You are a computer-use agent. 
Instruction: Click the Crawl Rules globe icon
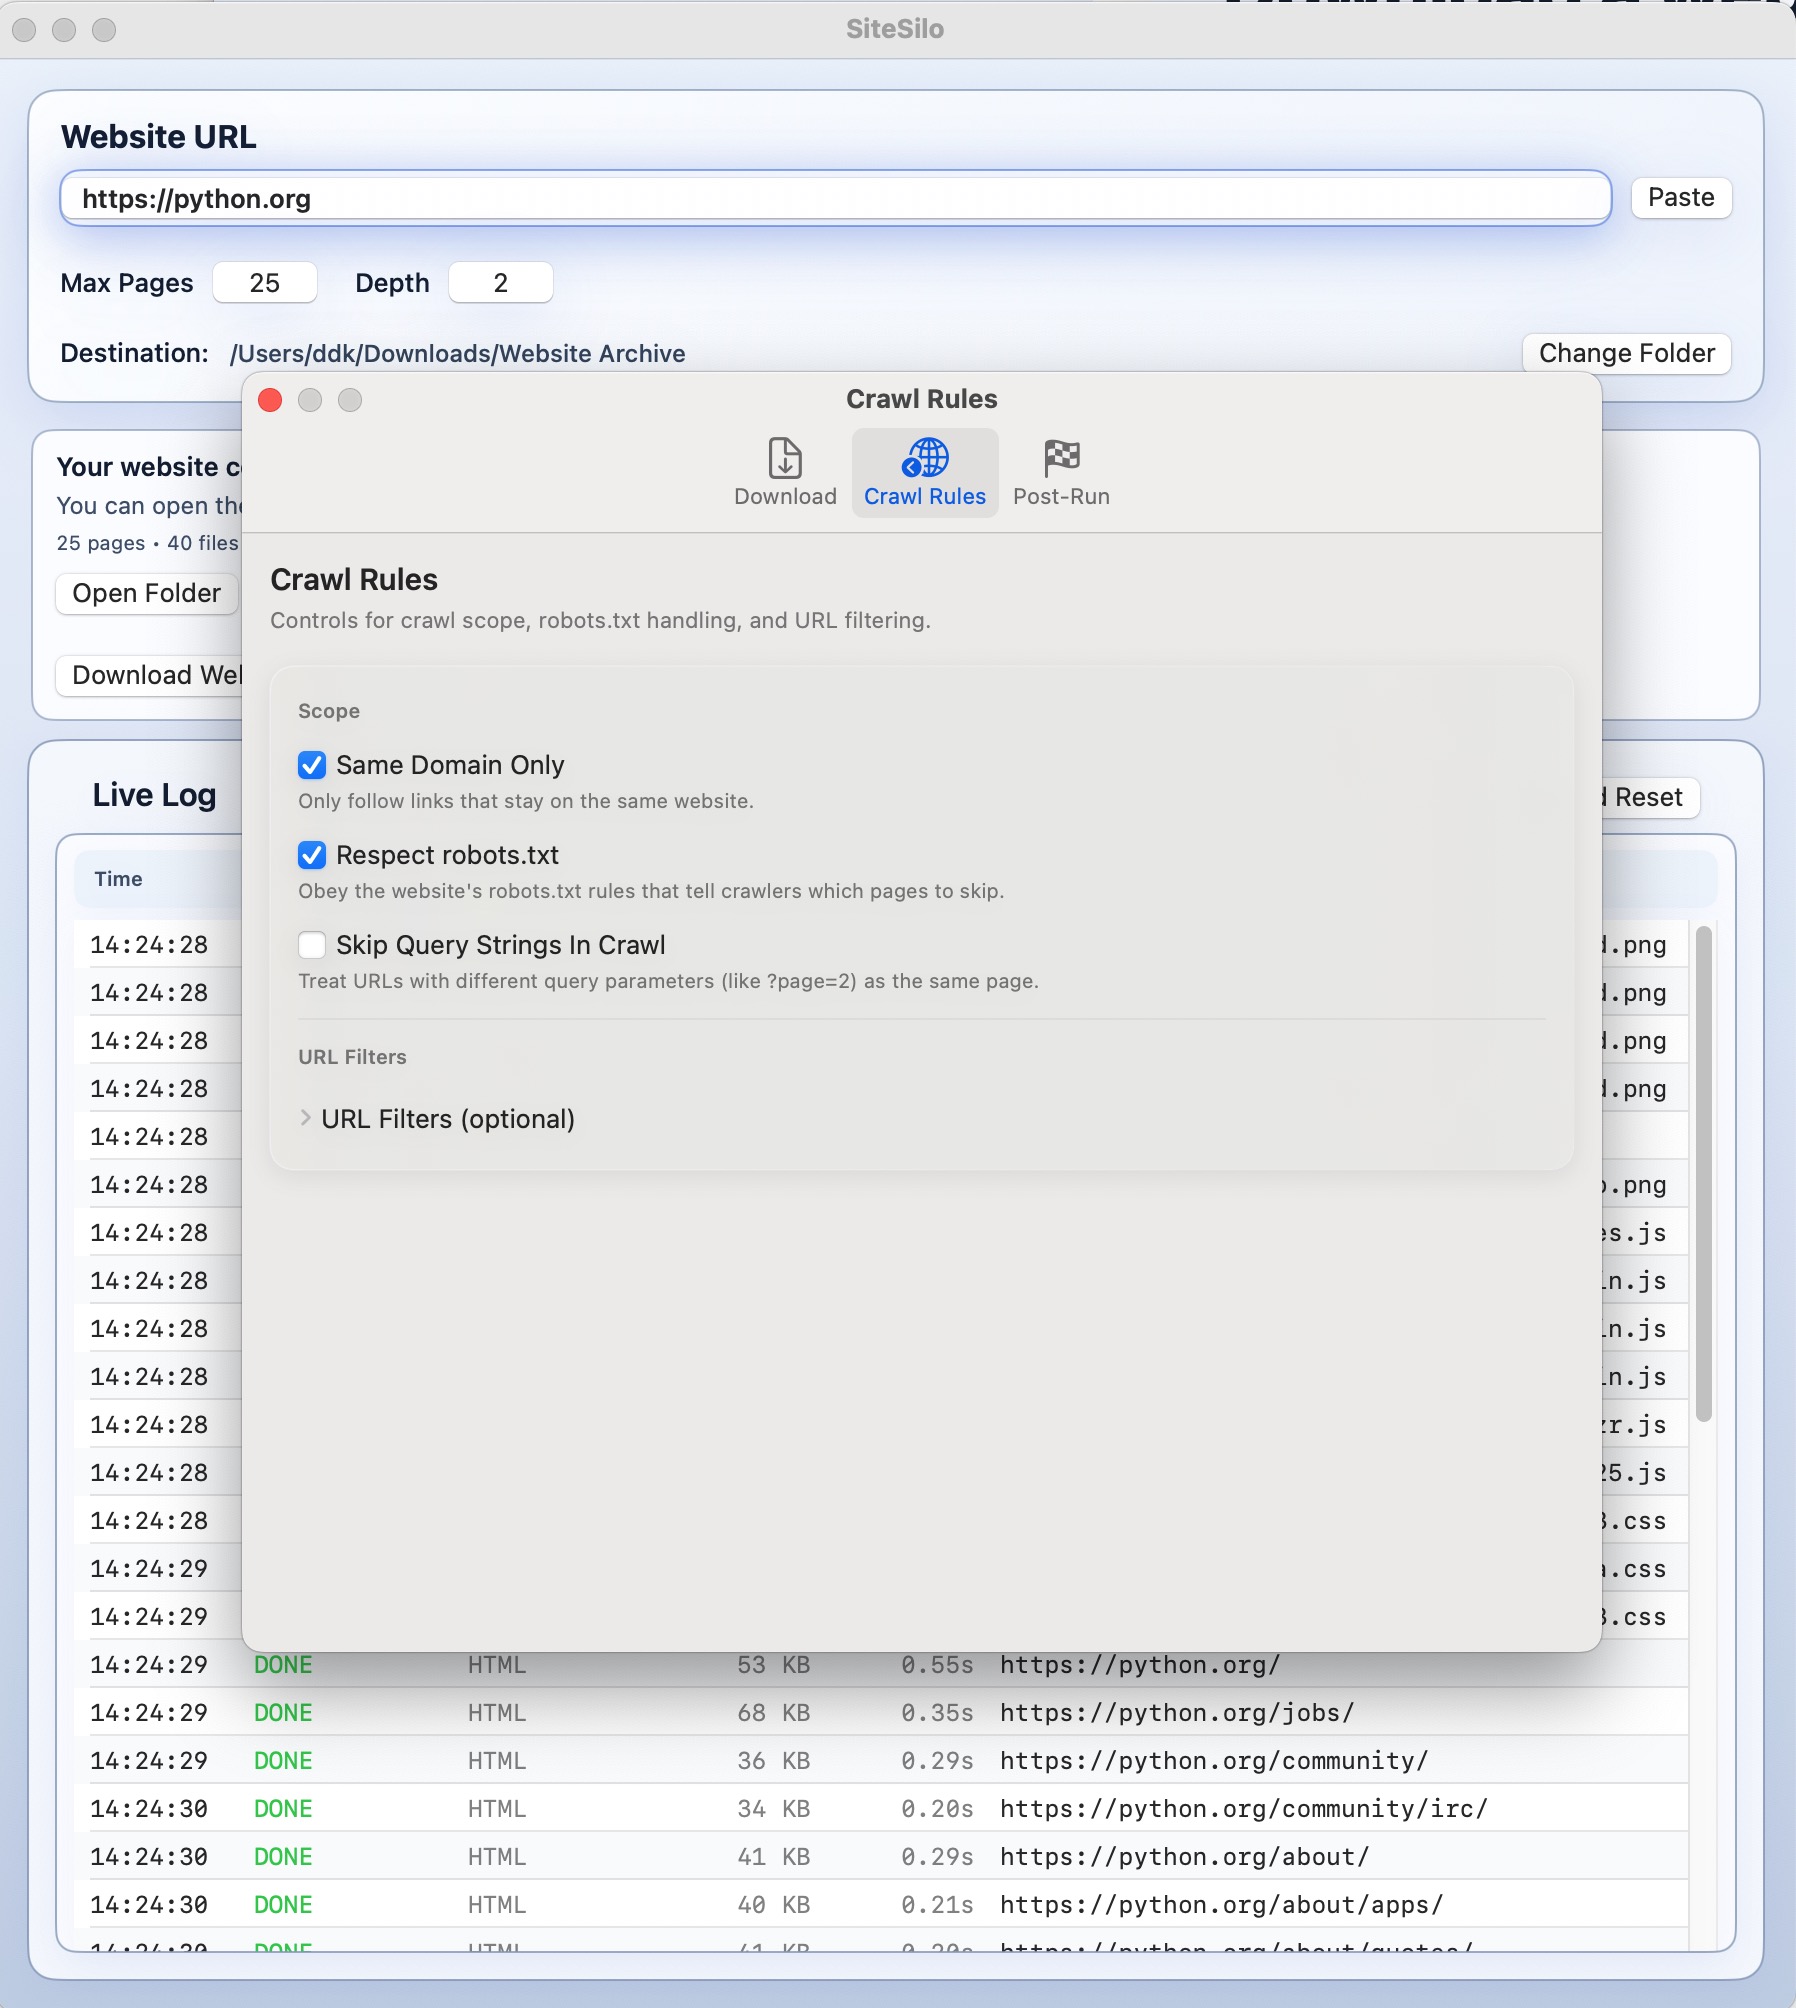click(x=925, y=458)
